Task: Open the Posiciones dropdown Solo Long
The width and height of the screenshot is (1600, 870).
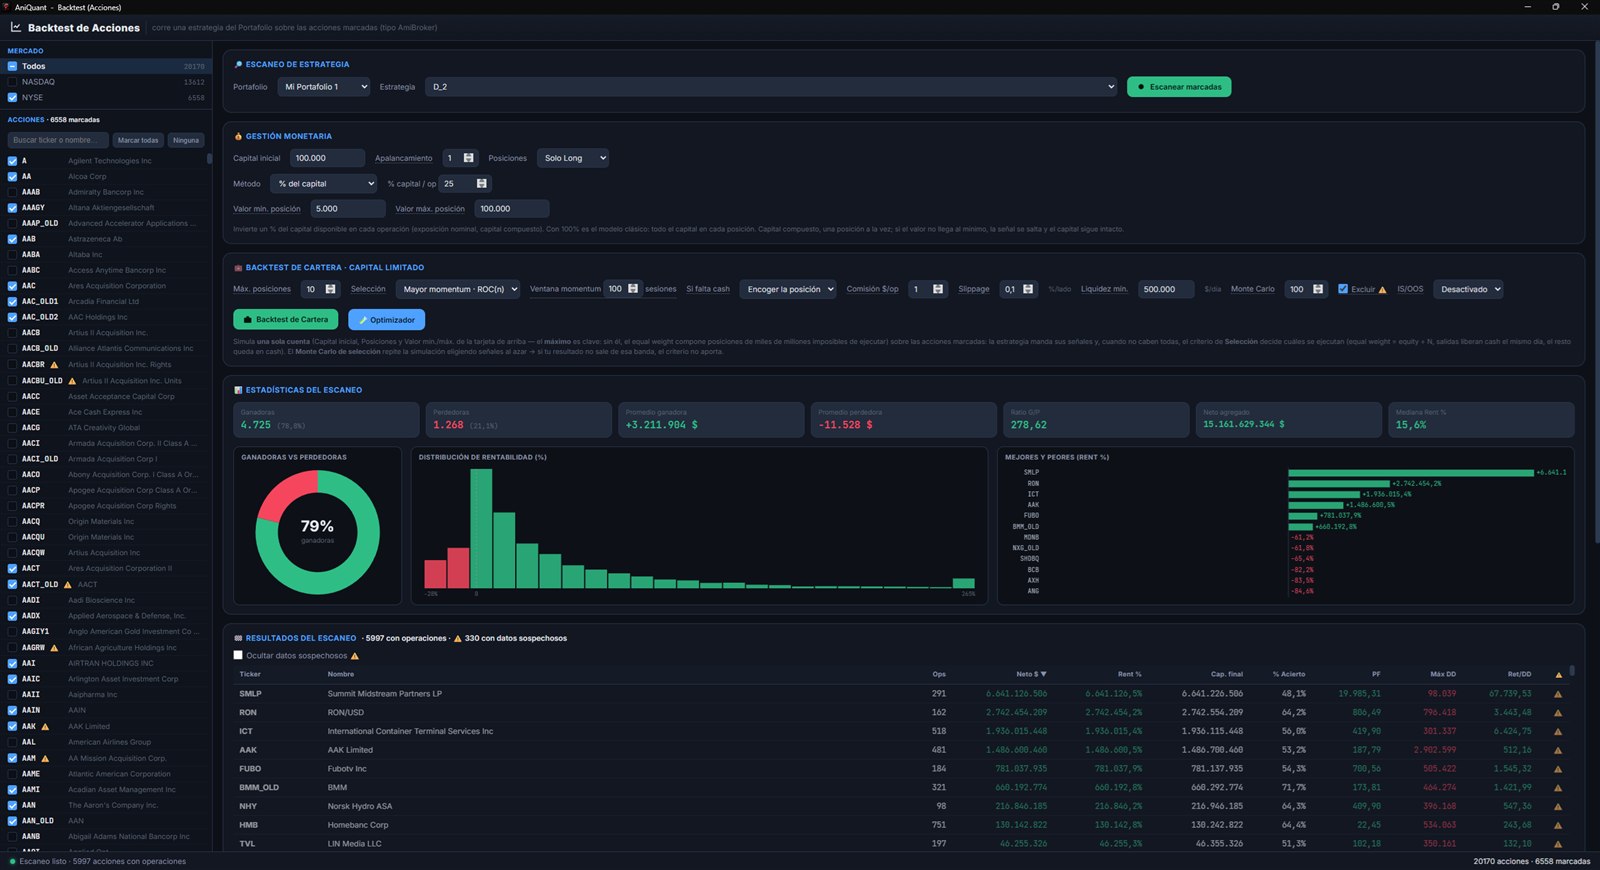Action: 573,158
